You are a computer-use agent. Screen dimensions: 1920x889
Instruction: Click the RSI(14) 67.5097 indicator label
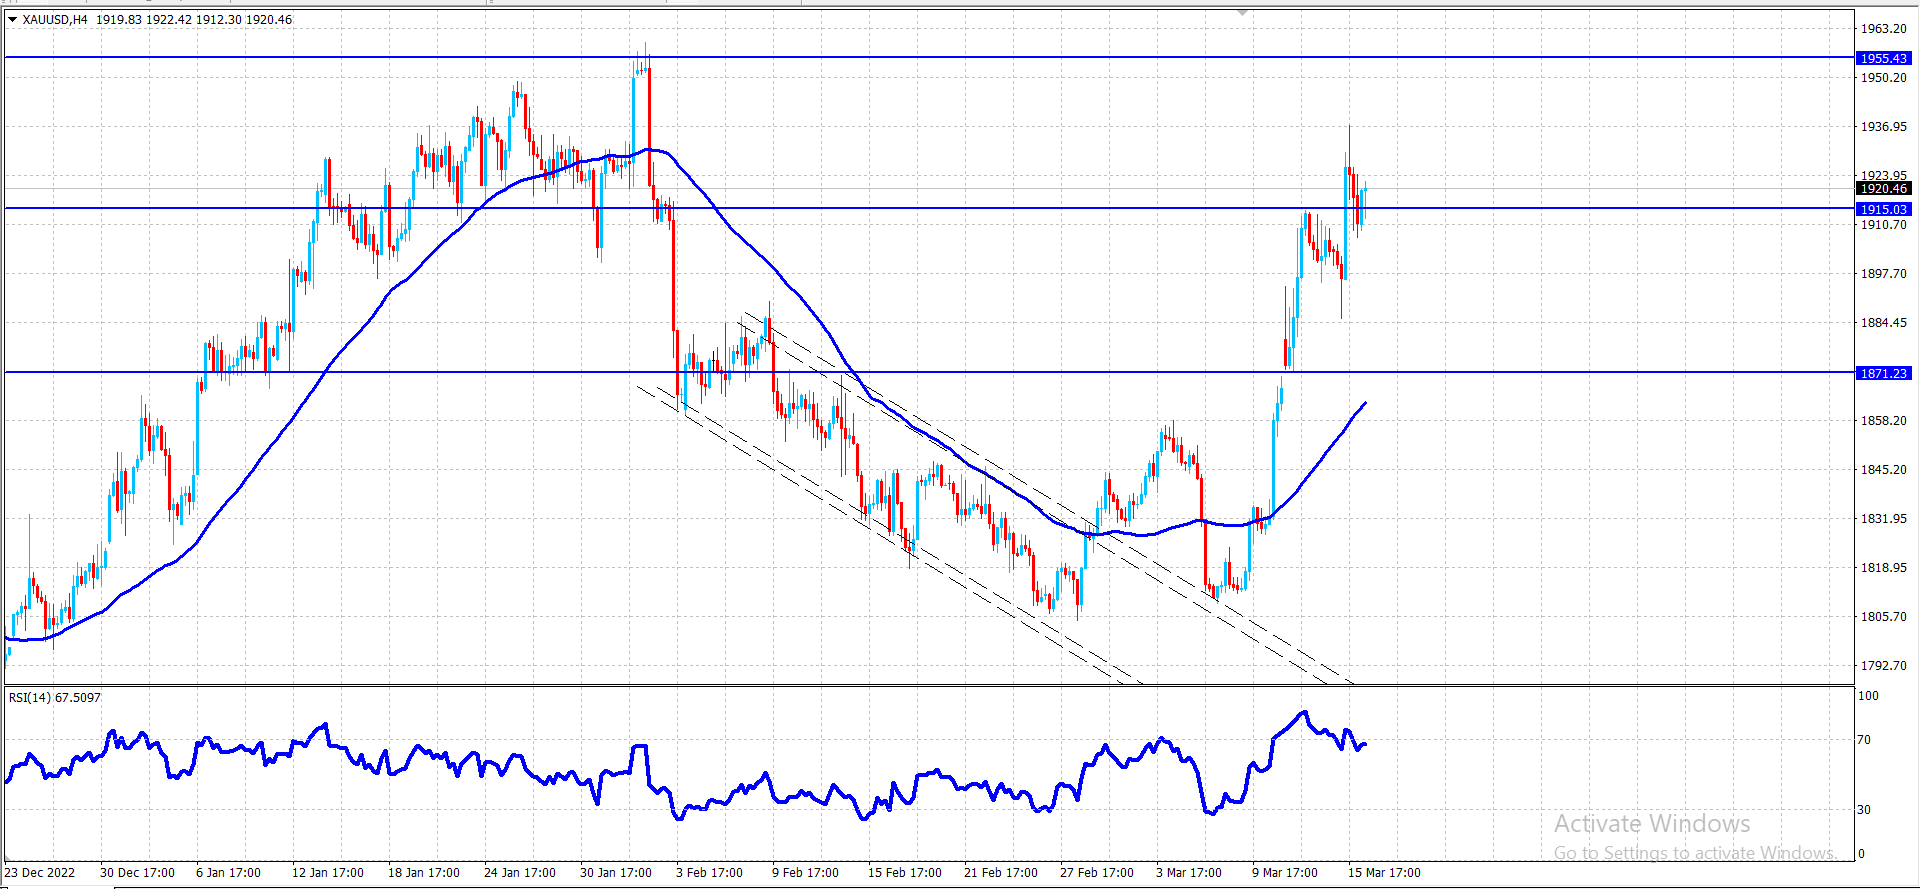point(55,697)
